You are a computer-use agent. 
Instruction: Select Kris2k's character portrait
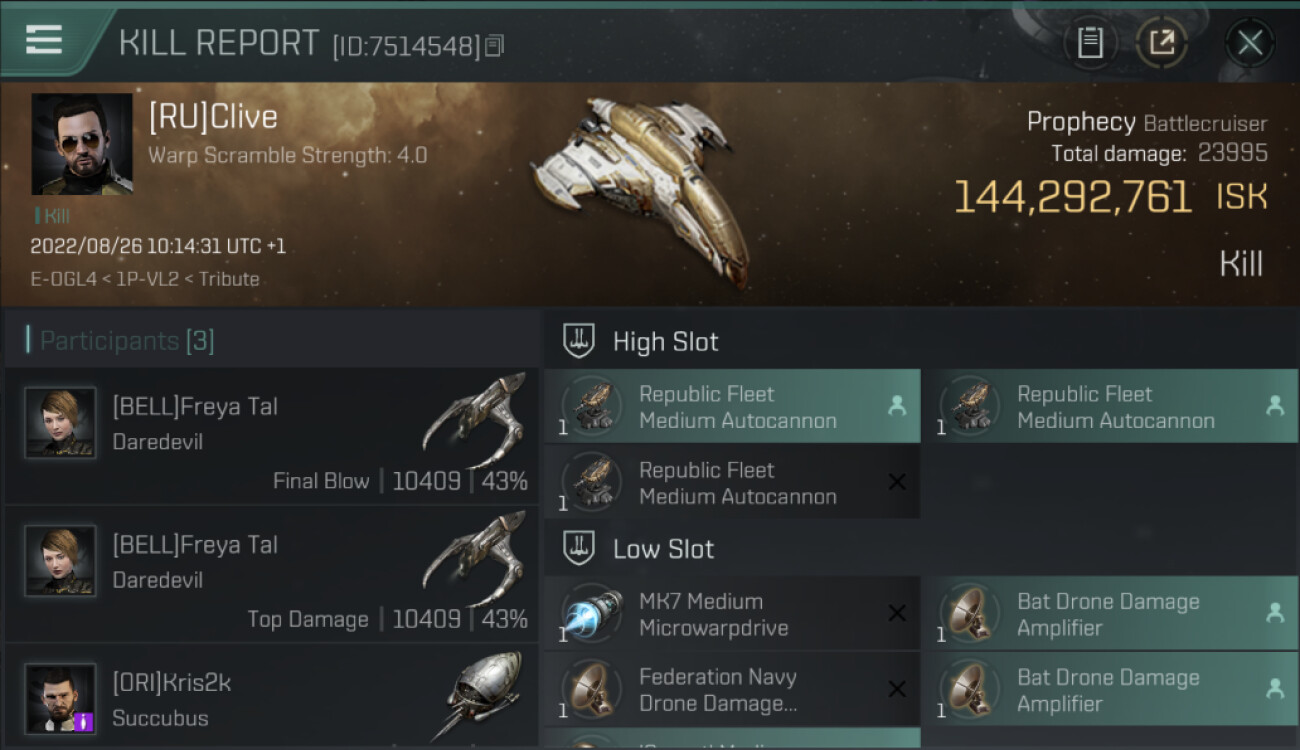pyautogui.click(x=60, y=698)
